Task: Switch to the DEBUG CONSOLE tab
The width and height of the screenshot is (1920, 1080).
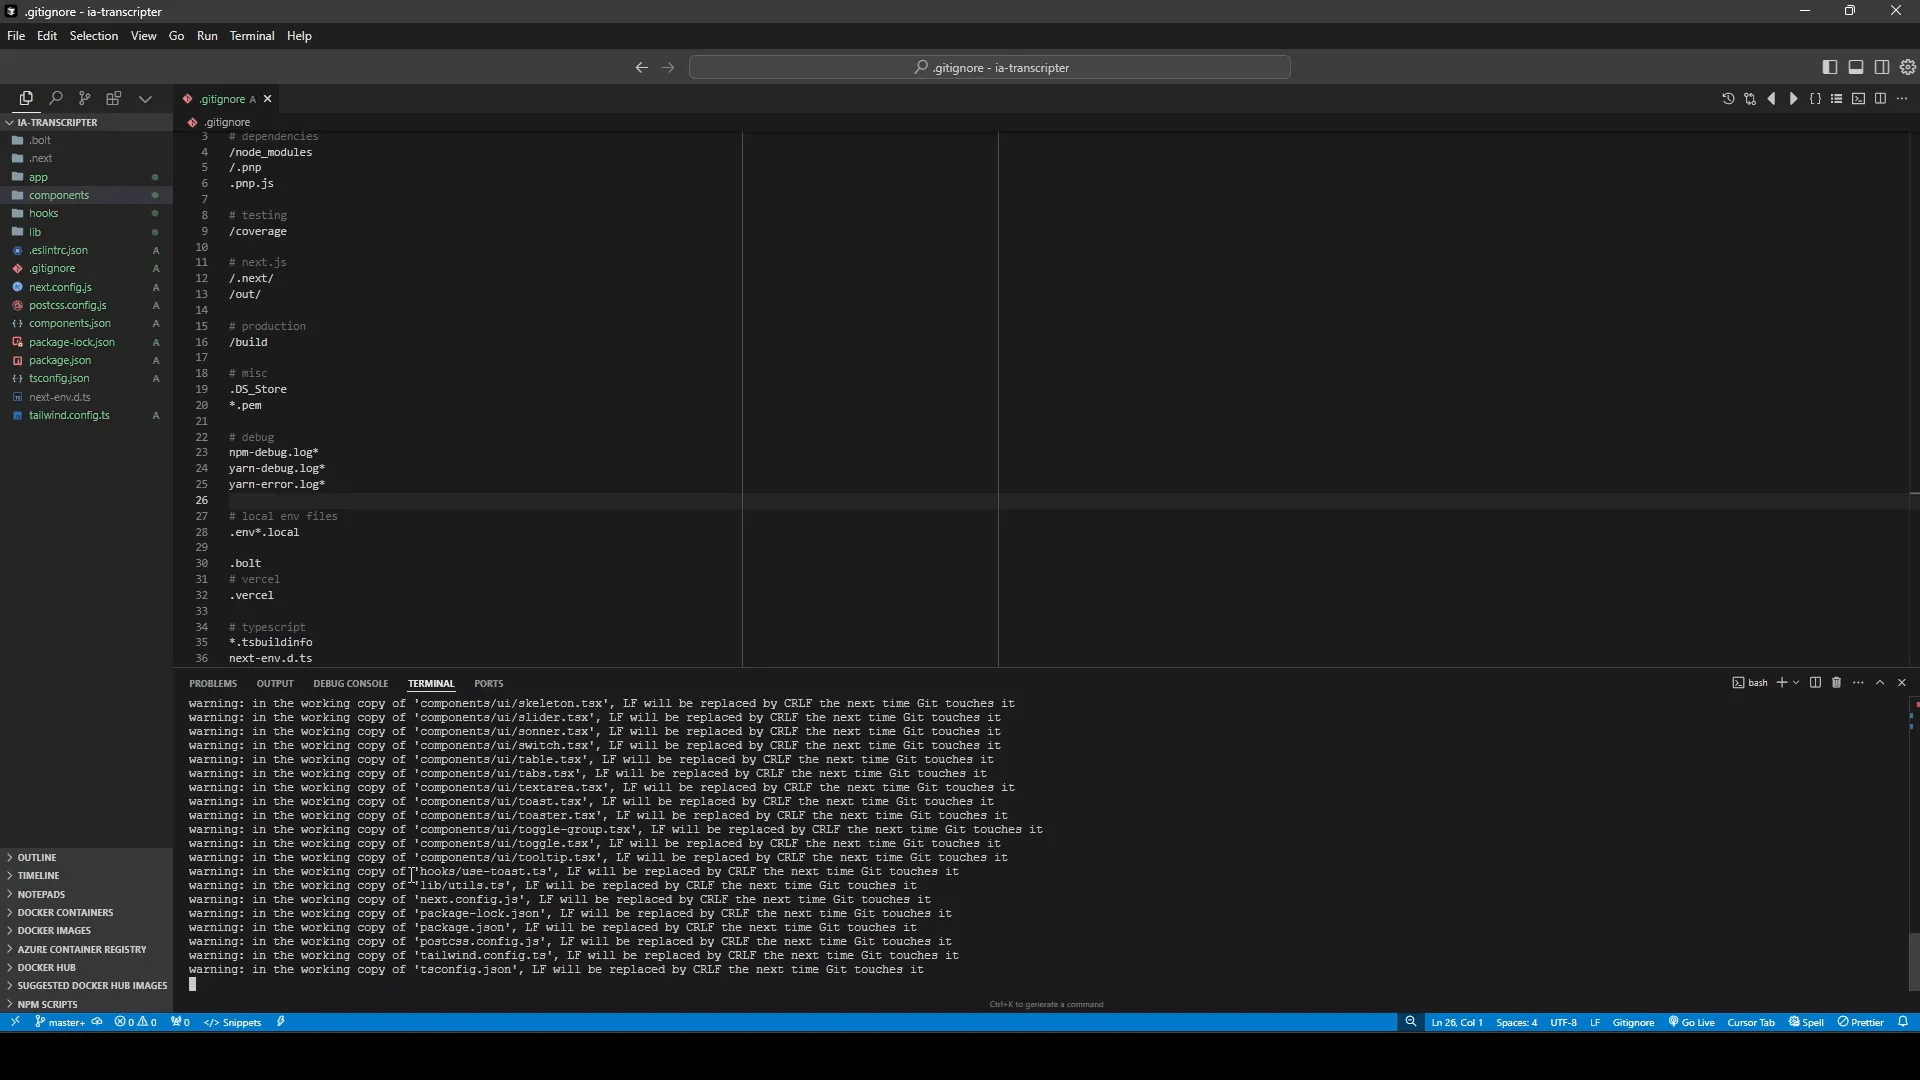Action: click(350, 684)
